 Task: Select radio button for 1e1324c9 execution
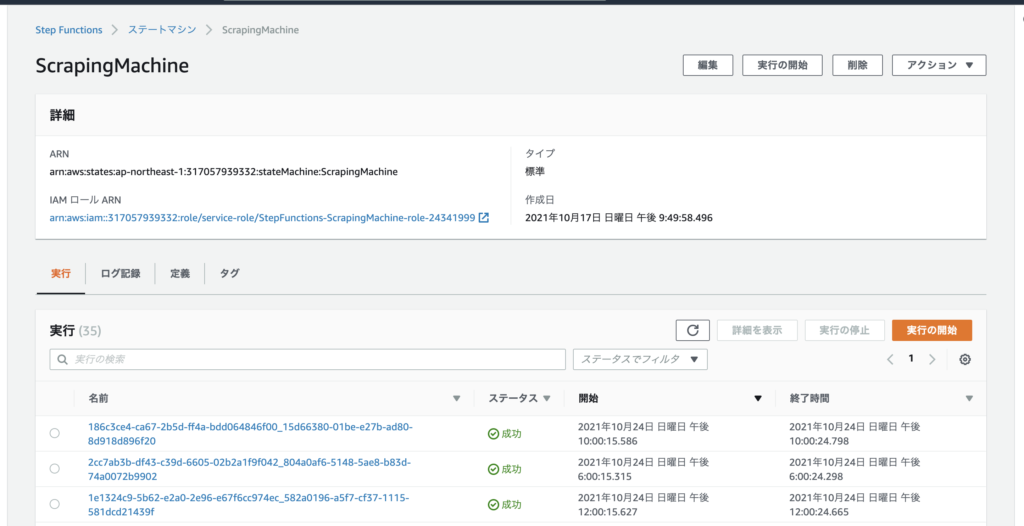54,504
